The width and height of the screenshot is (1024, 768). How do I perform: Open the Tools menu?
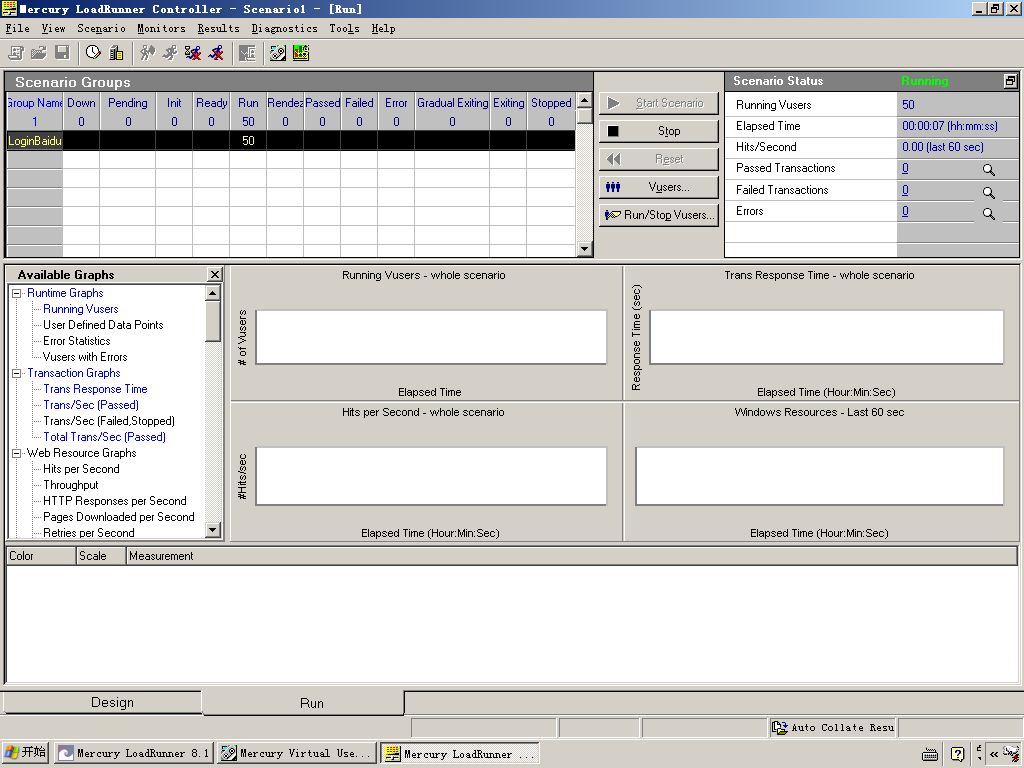pos(344,29)
